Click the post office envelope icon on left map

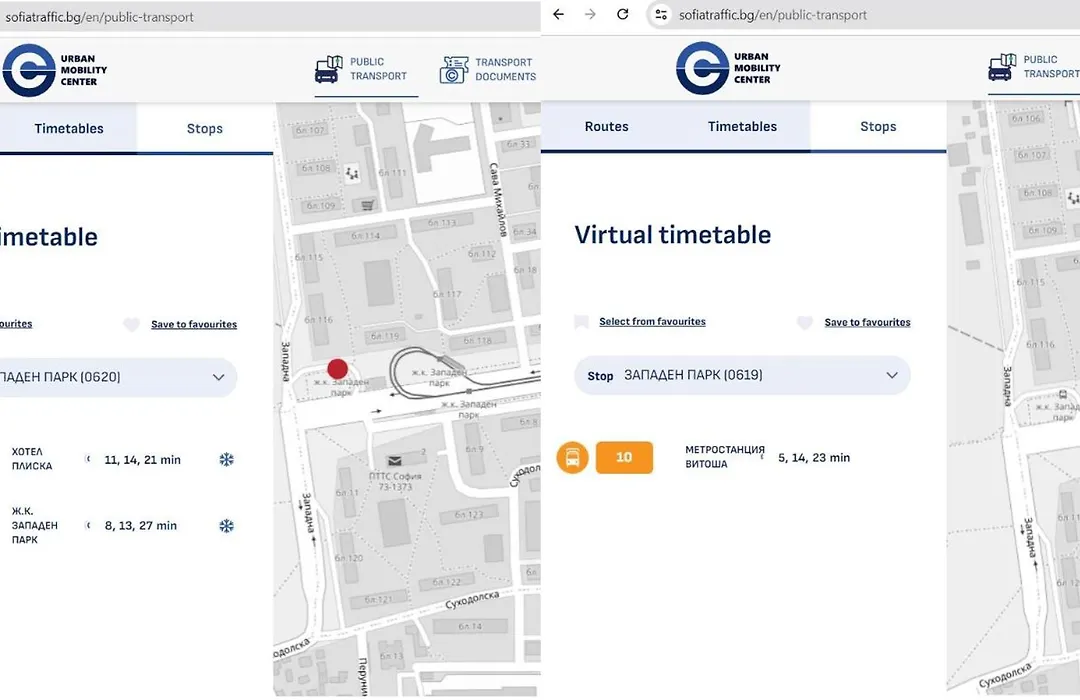pyautogui.click(x=395, y=460)
